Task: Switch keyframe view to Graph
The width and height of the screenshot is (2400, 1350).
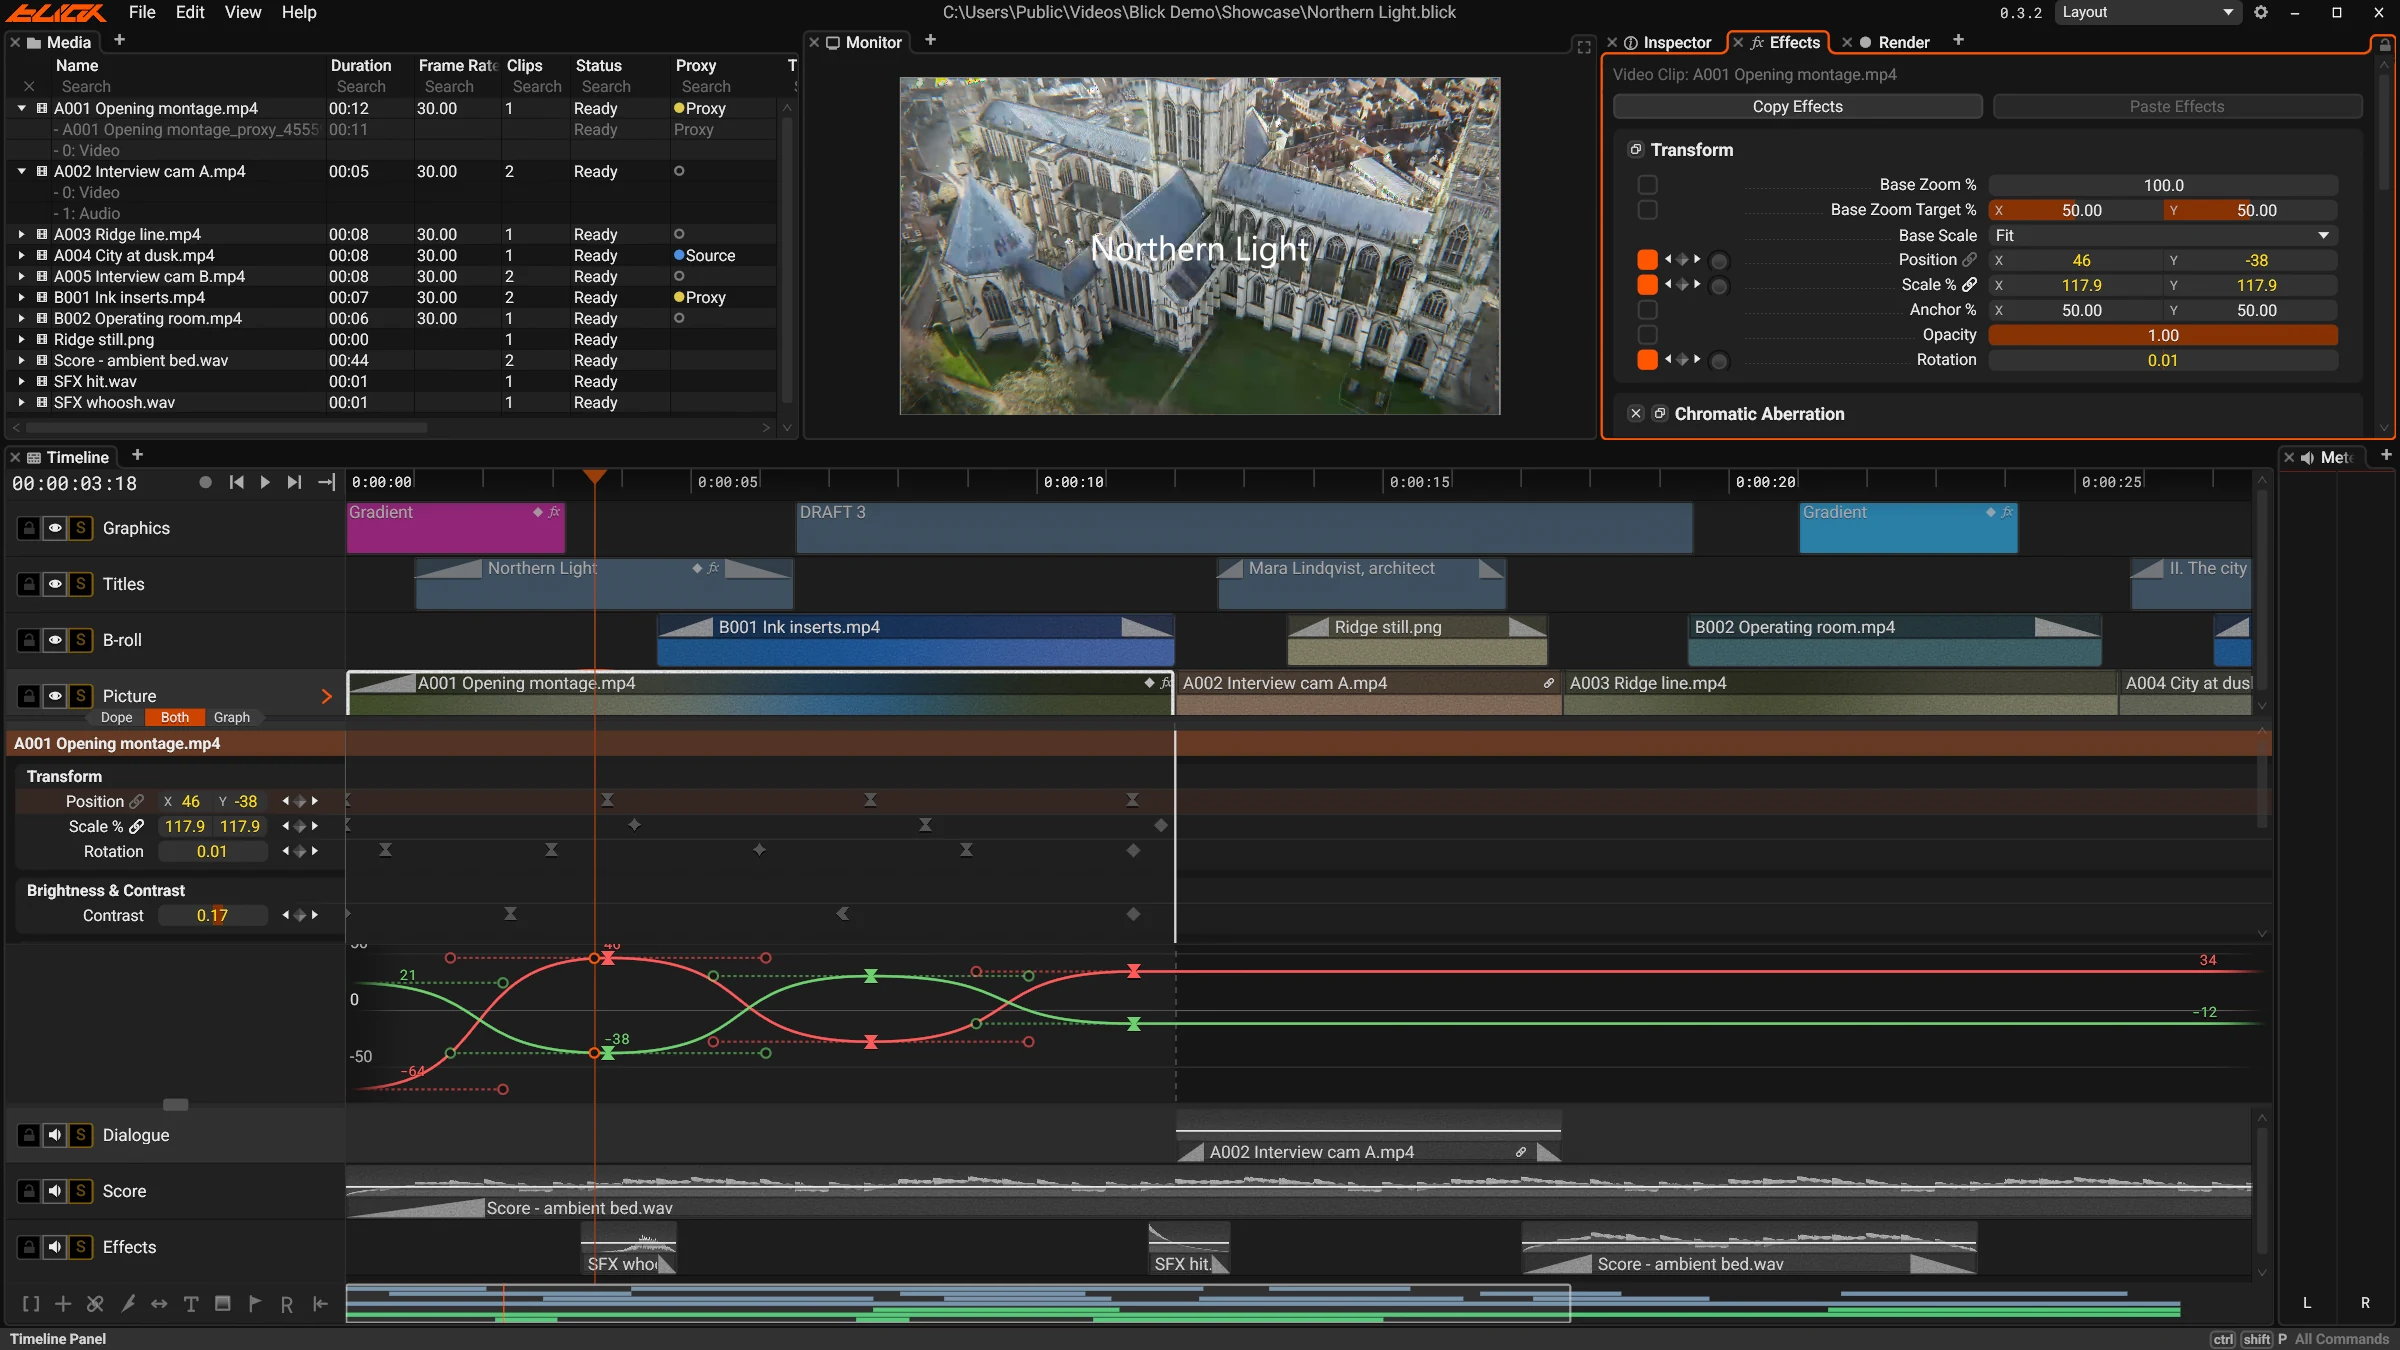Action: [x=232, y=717]
